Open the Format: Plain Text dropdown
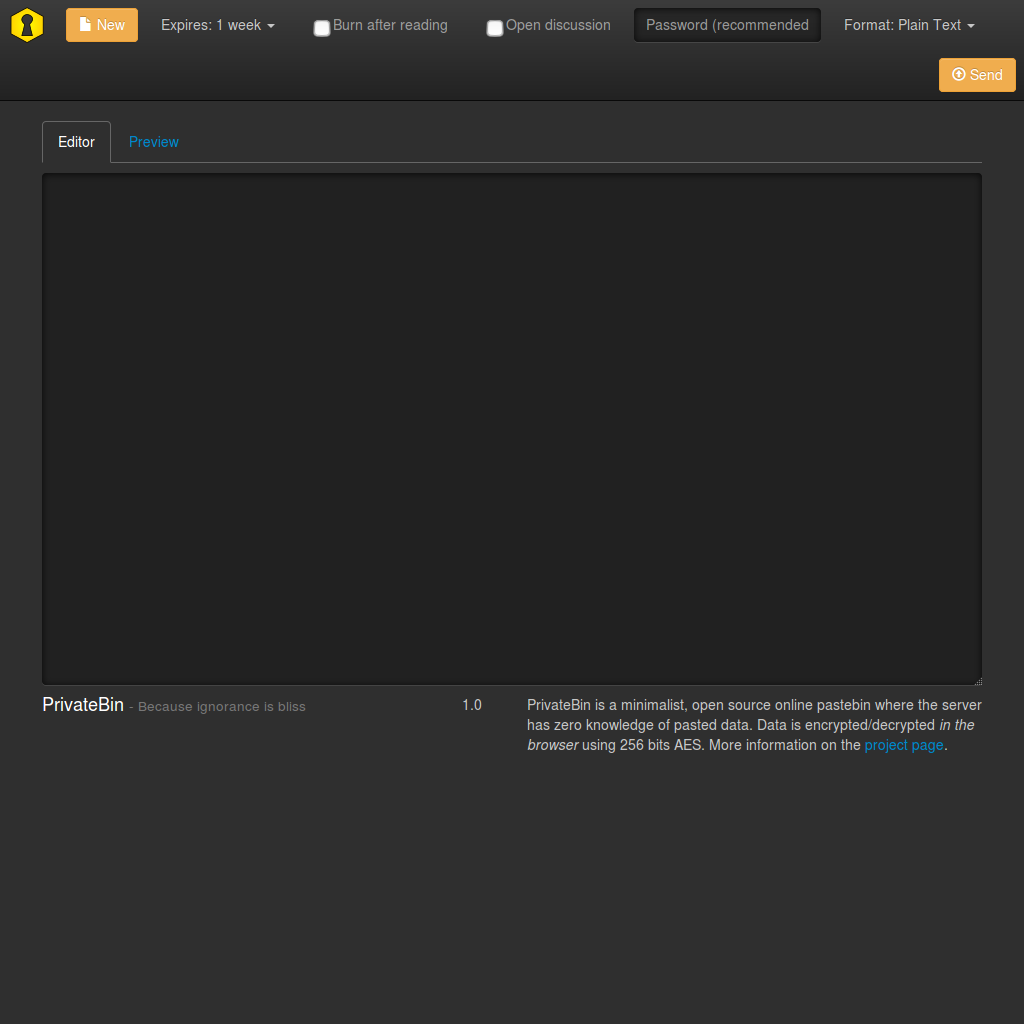 [908, 25]
